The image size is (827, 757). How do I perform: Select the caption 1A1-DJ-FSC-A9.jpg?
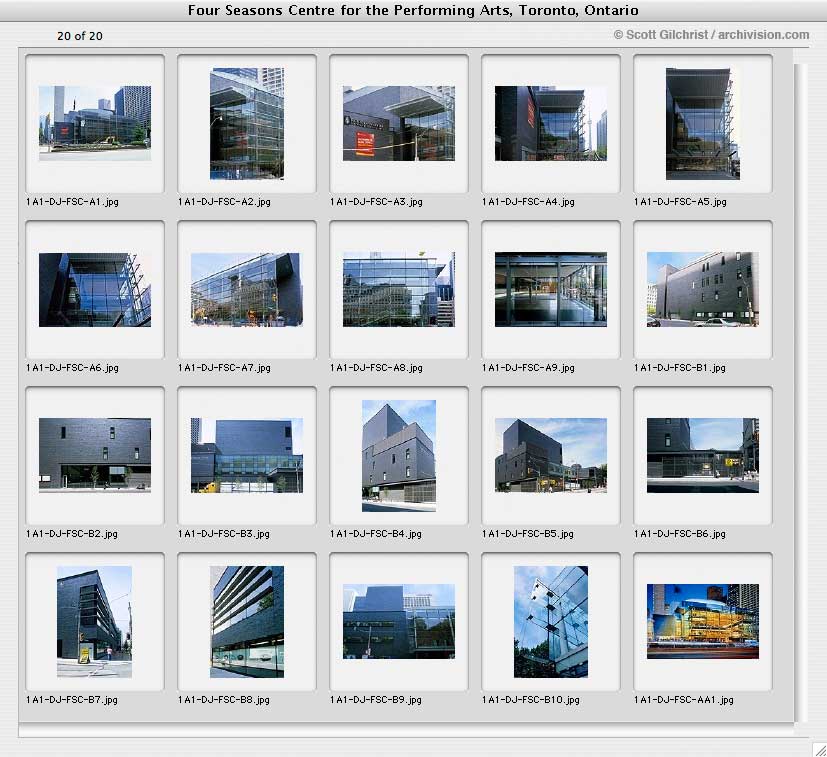(528, 368)
